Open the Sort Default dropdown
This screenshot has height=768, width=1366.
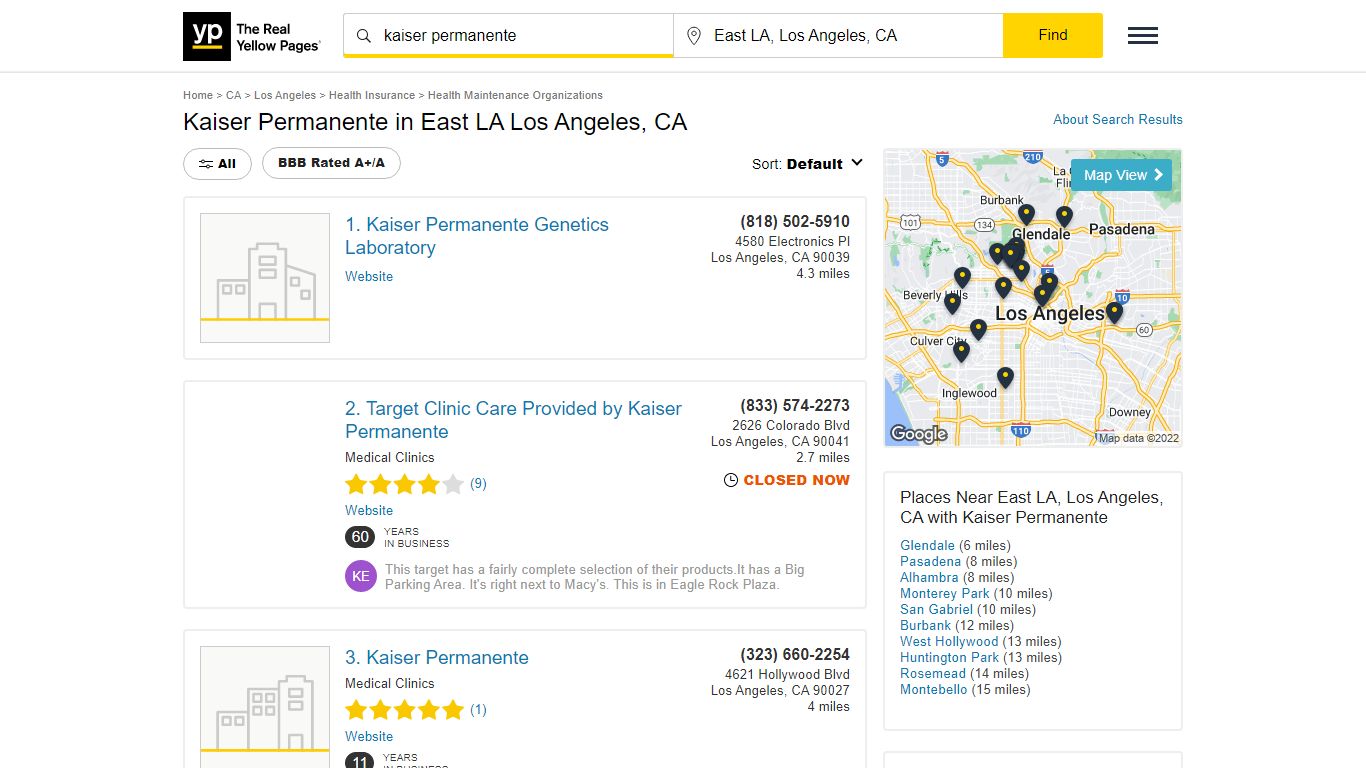coord(808,164)
